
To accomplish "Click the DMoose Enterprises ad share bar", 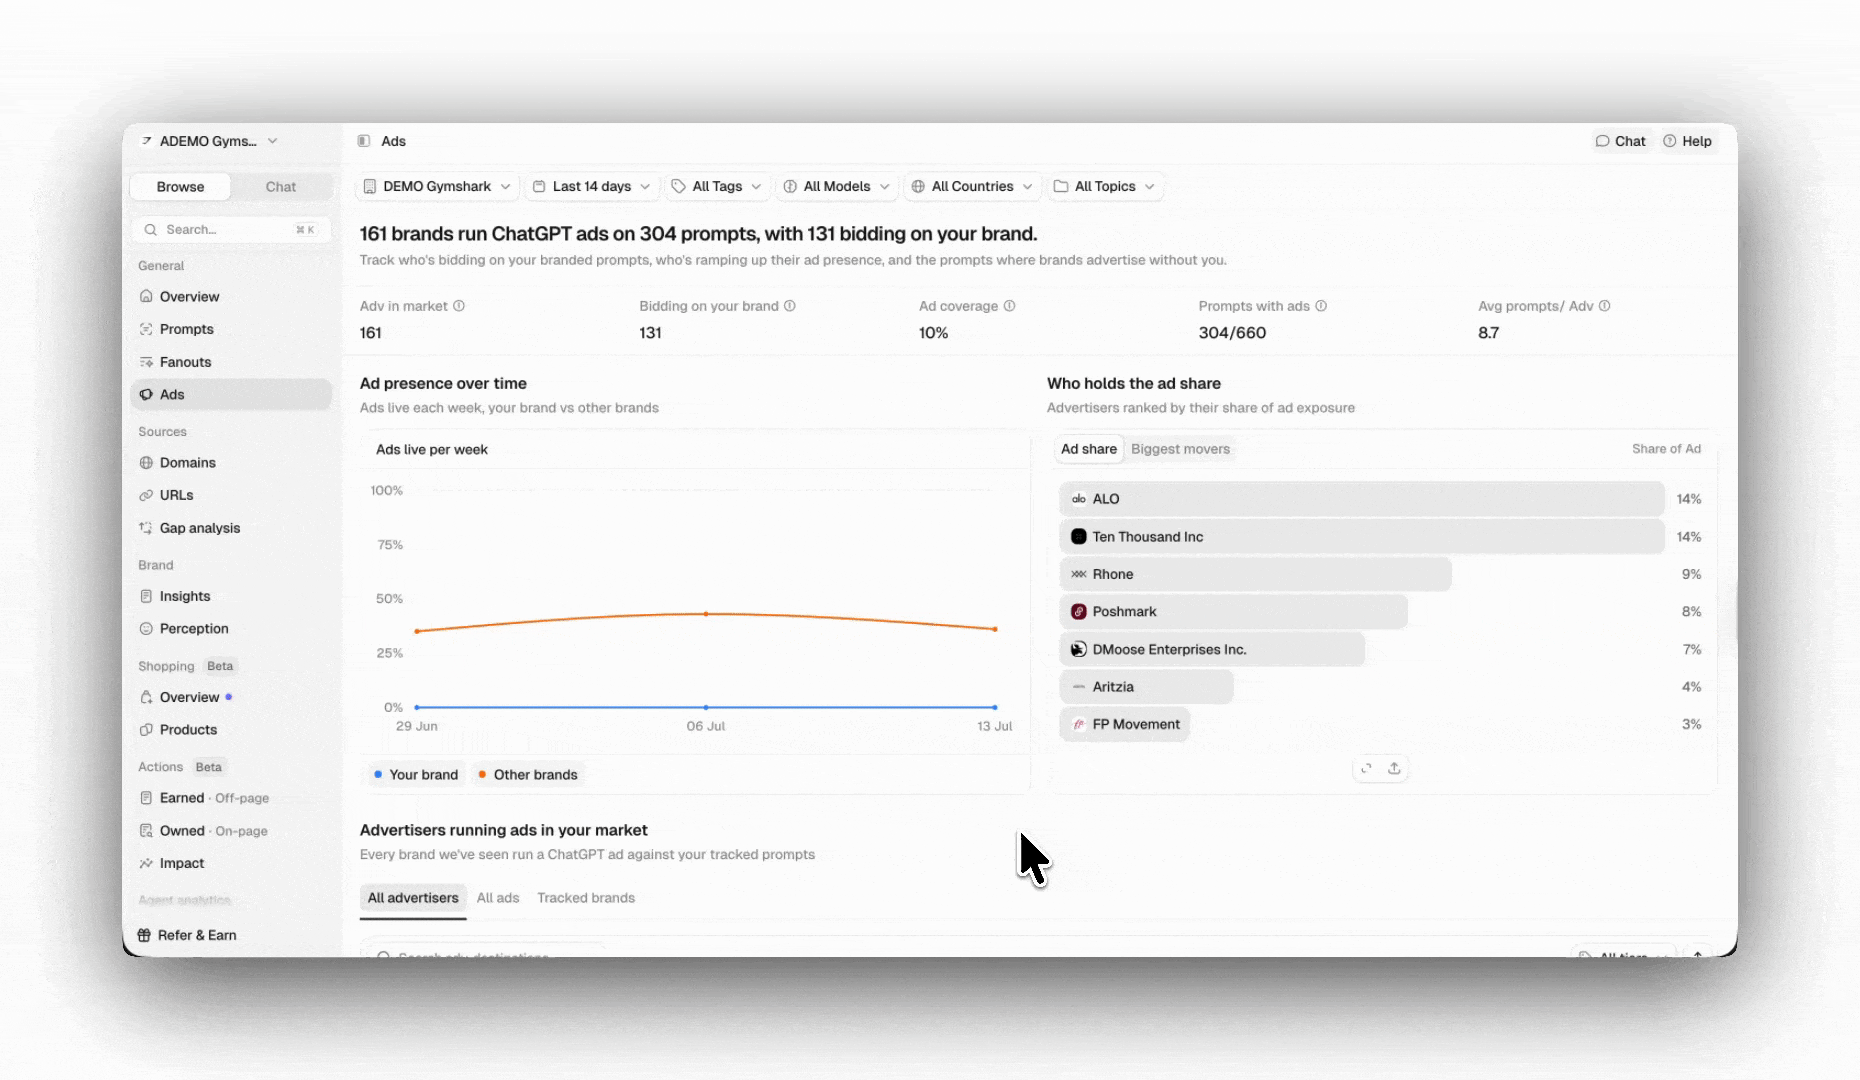I will (1212, 649).
